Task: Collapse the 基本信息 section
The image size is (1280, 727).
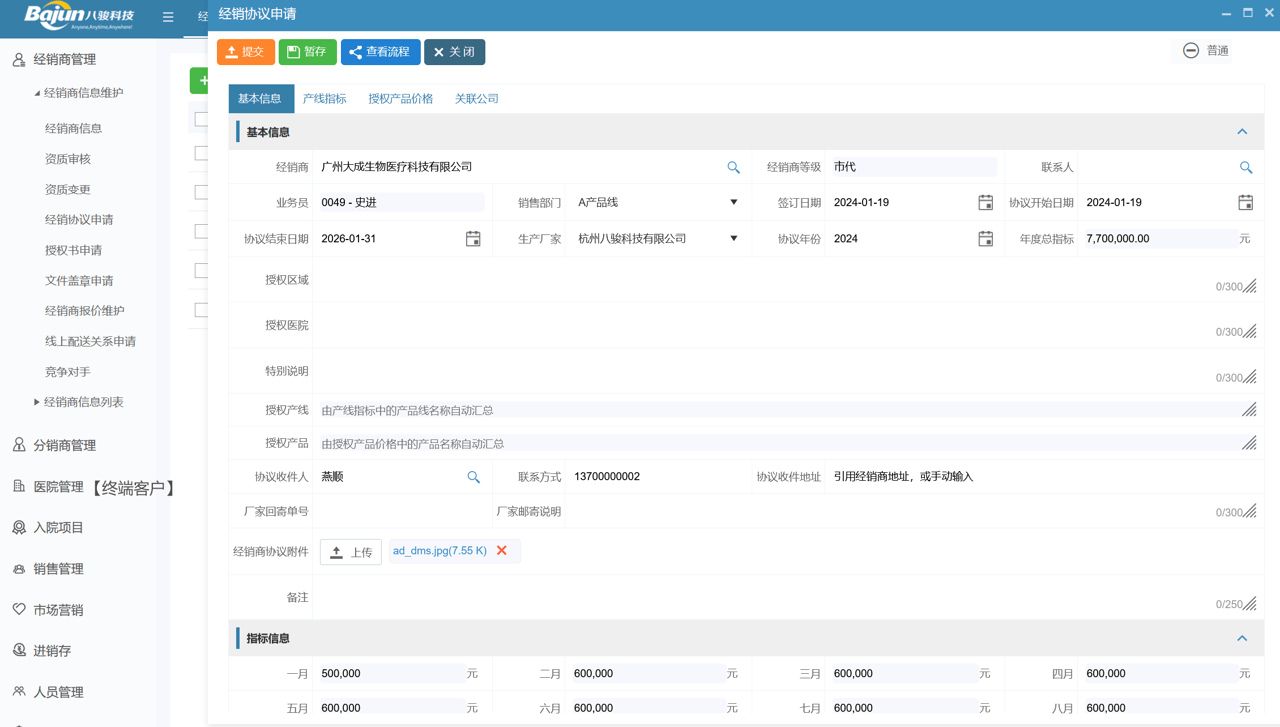Action: pos(1242,132)
